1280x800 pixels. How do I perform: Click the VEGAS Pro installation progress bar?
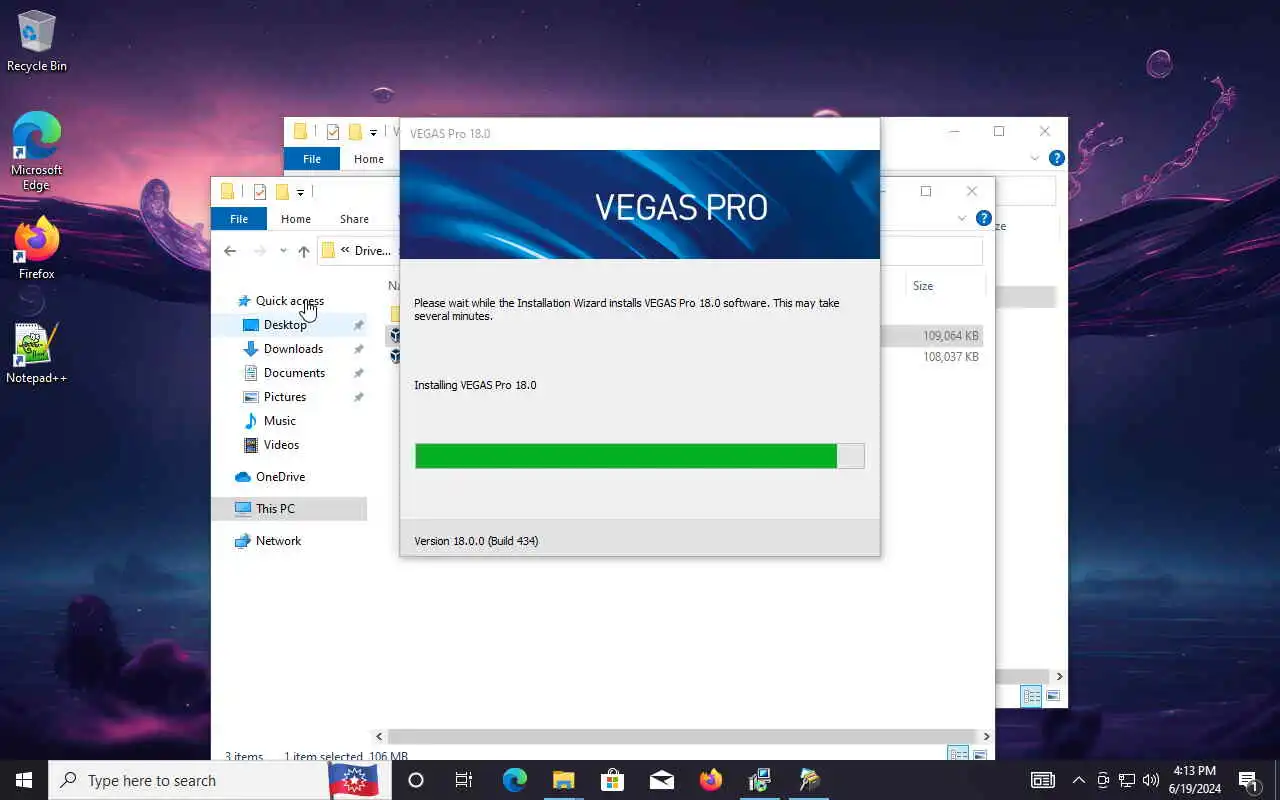[639, 456]
